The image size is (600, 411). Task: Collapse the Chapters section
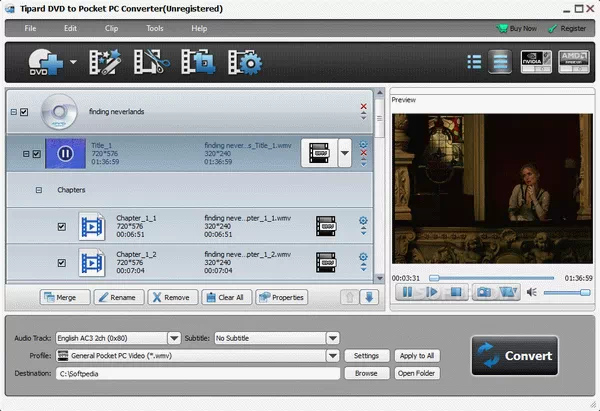[39, 189]
